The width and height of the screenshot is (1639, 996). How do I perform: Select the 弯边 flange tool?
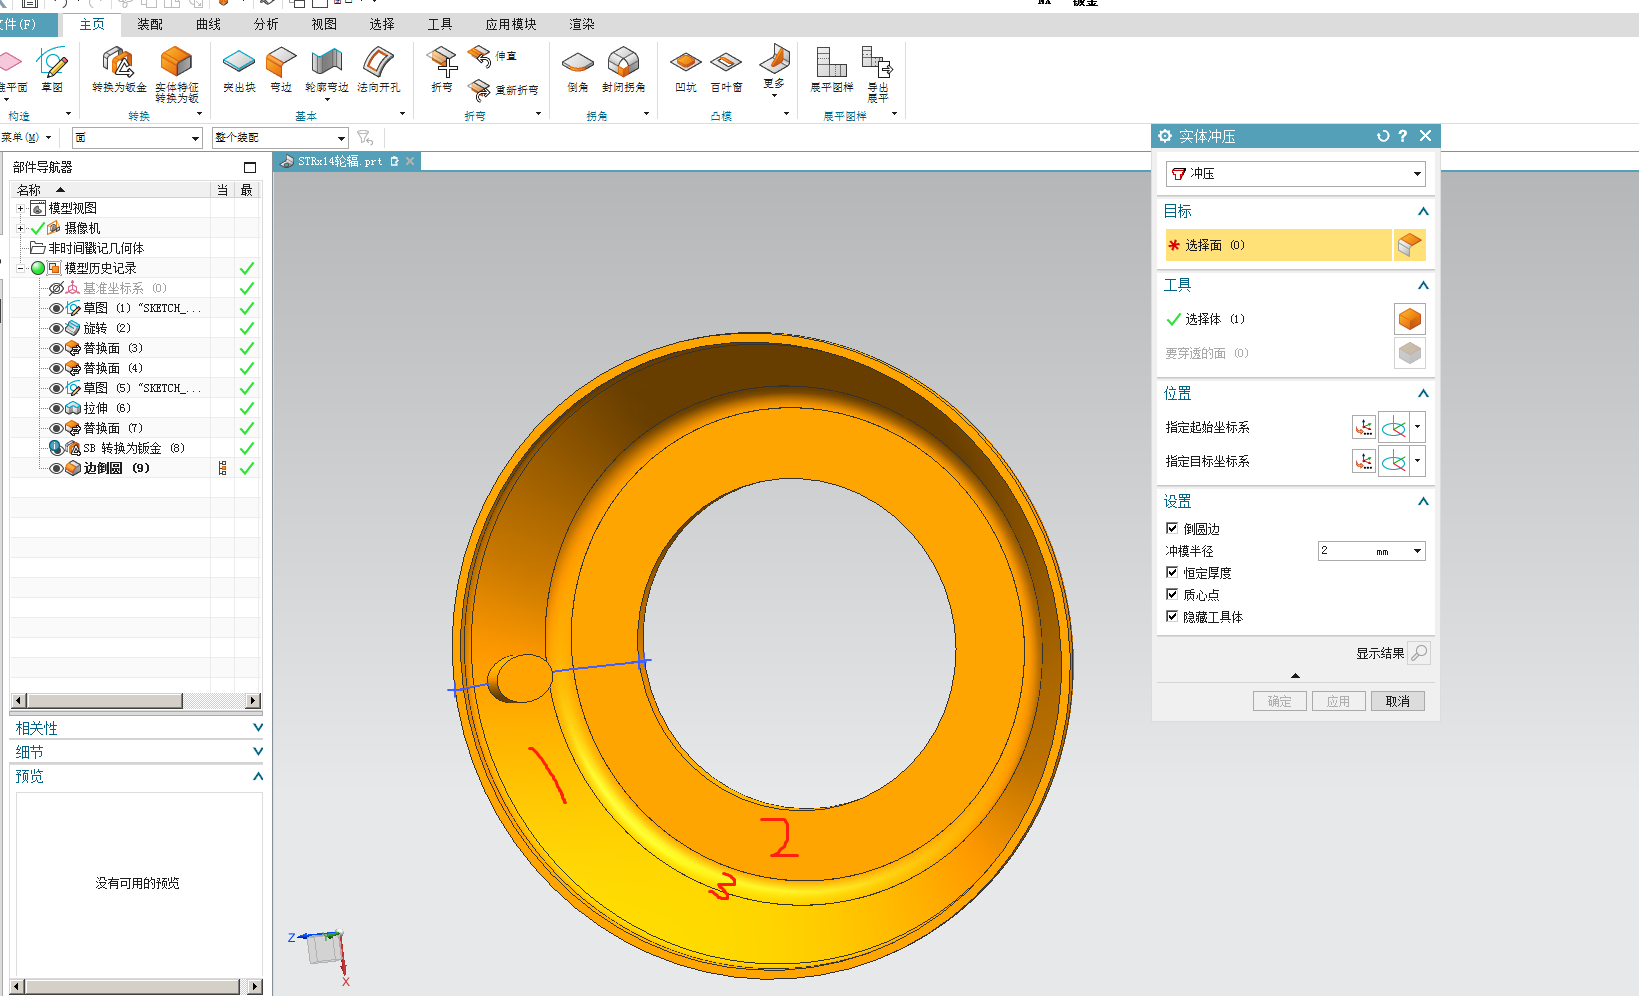click(281, 70)
